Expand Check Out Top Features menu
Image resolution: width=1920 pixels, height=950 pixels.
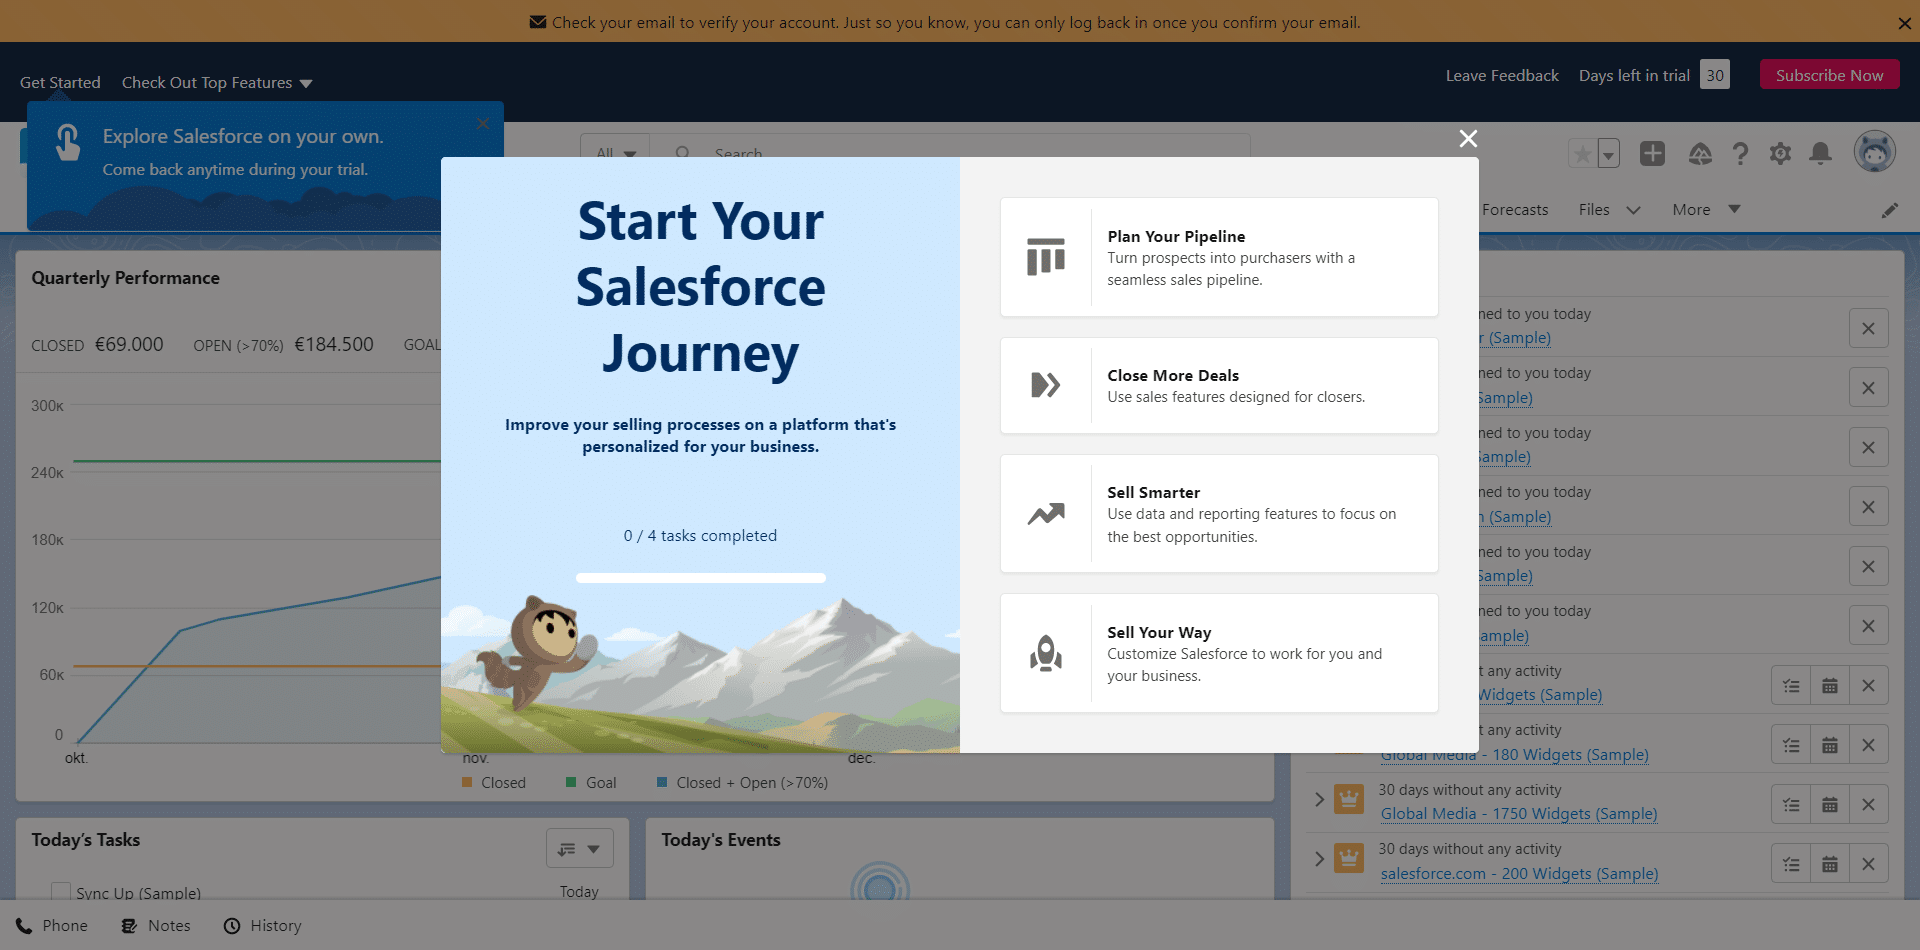pyautogui.click(x=217, y=82)
